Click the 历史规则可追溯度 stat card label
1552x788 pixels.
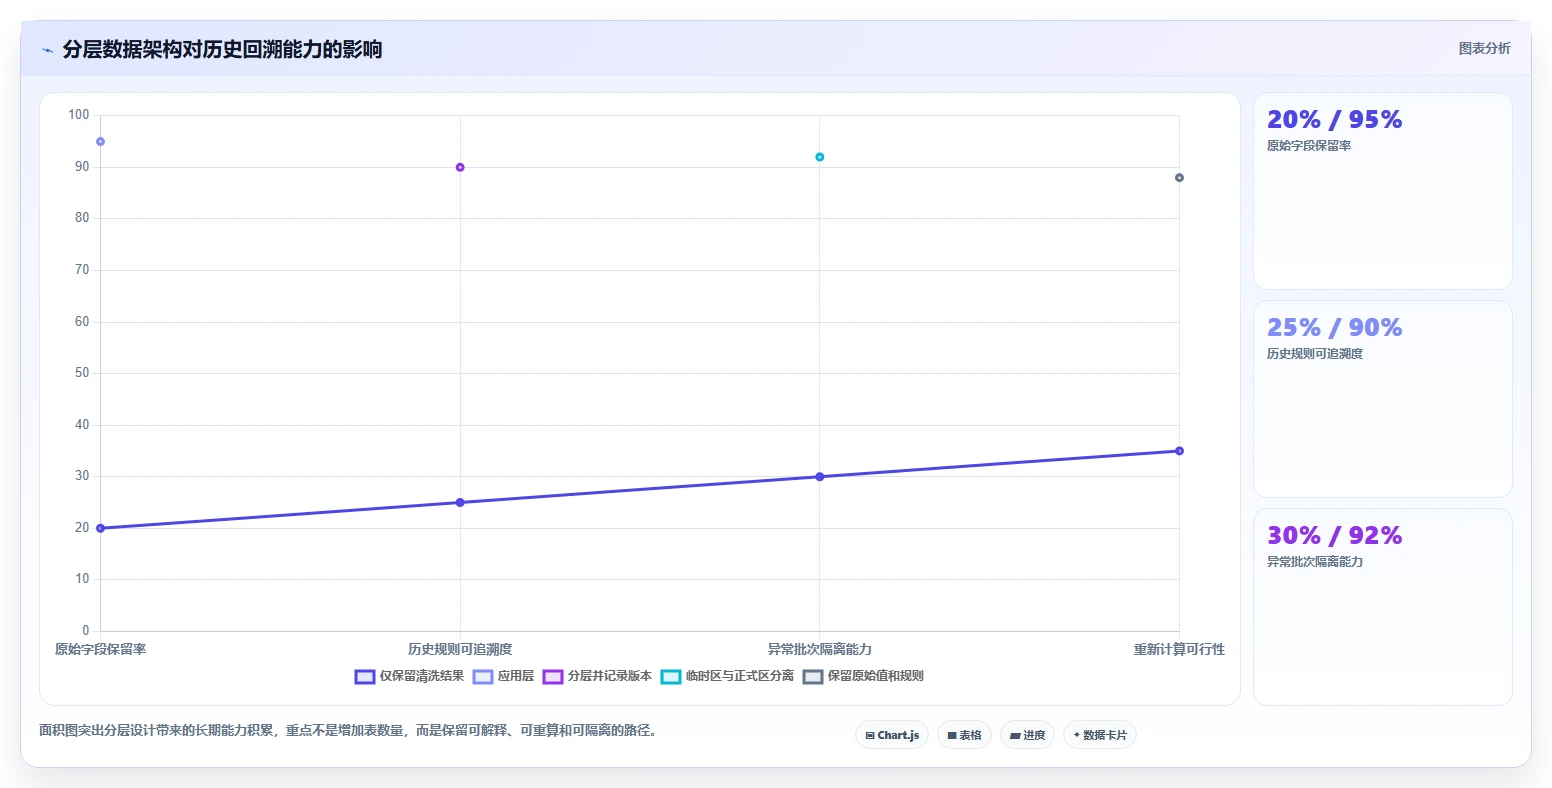[1315, 354]
